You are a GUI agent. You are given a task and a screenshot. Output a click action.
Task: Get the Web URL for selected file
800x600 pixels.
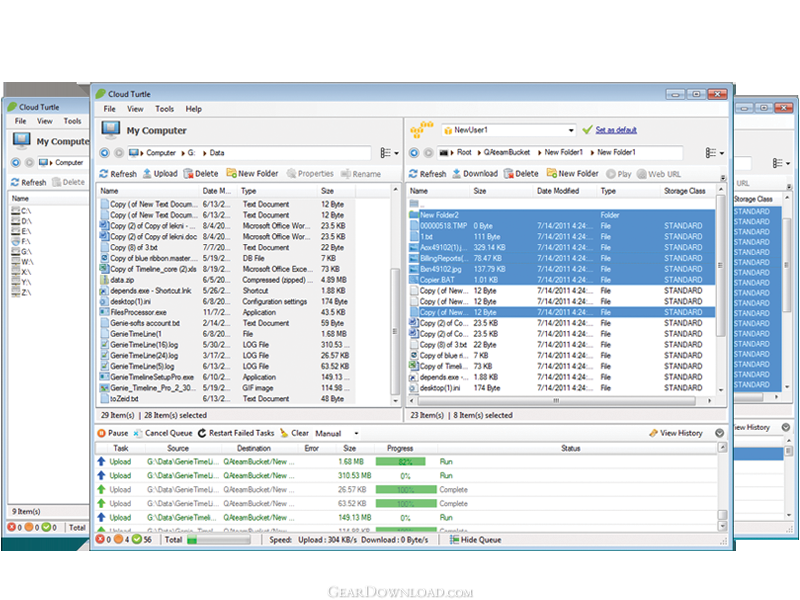point(659,174)
